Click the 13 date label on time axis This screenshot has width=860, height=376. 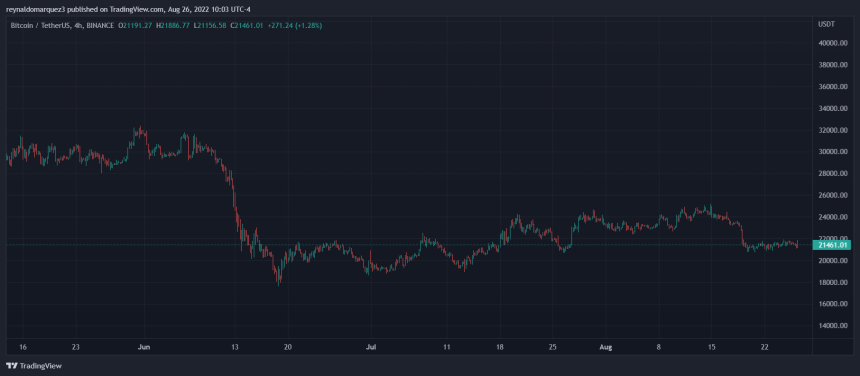(234, 347)
